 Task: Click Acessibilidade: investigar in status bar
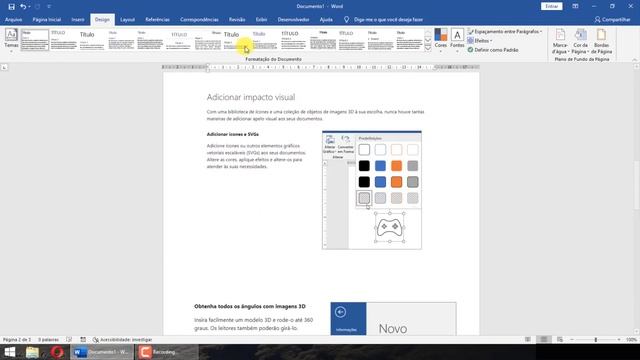pos(122,340)
